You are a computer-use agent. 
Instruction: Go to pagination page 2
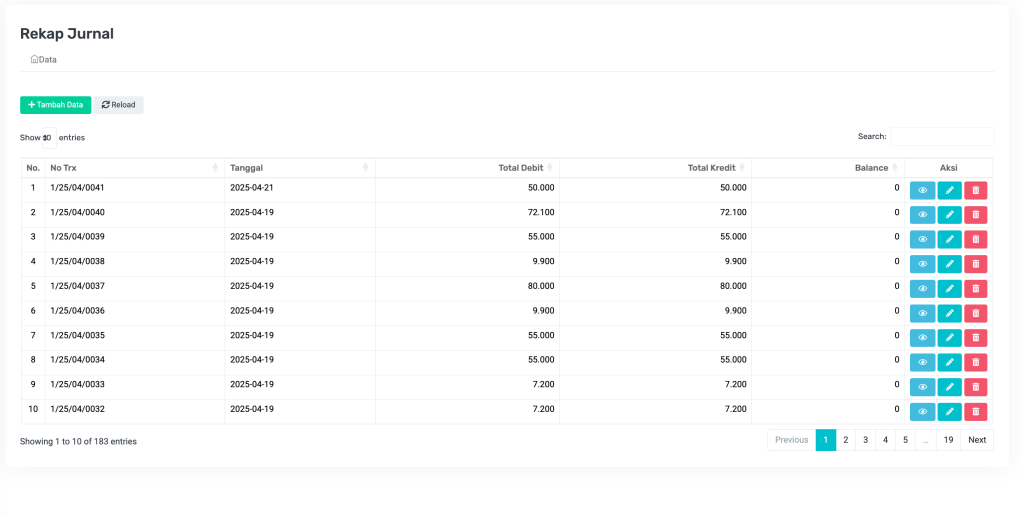pos(845,440)
